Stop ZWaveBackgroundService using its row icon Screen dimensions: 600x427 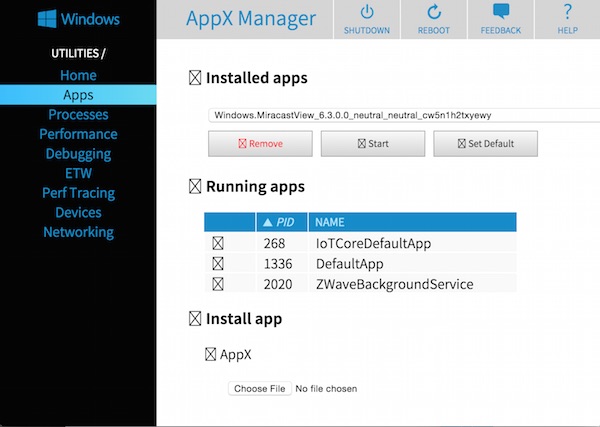point(218,284)
